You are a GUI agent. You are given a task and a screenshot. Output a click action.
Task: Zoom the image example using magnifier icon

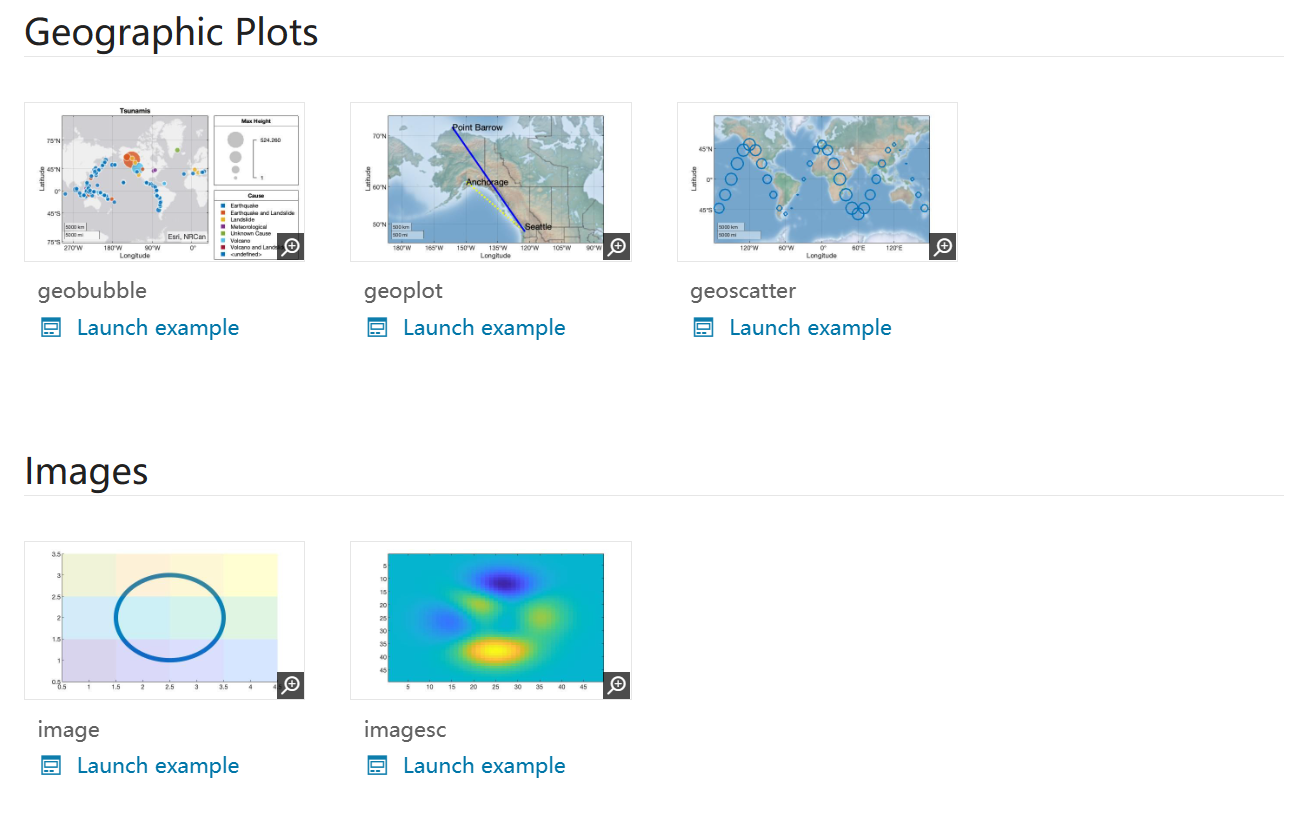coord(290,685)
